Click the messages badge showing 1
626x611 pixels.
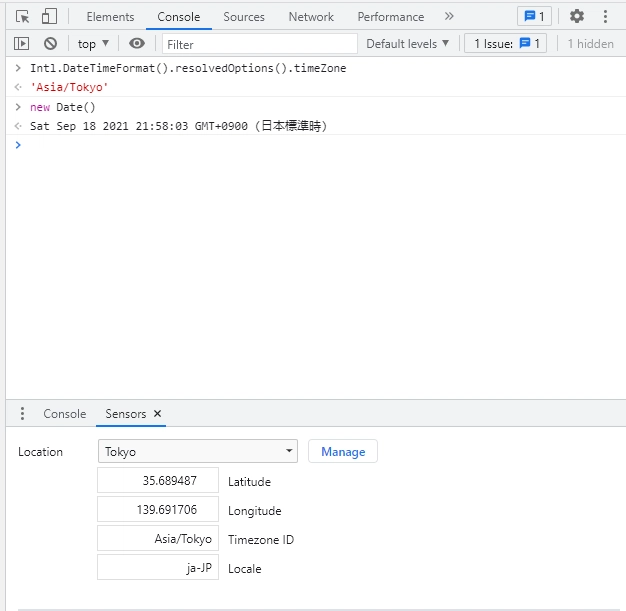click(534, 16)
